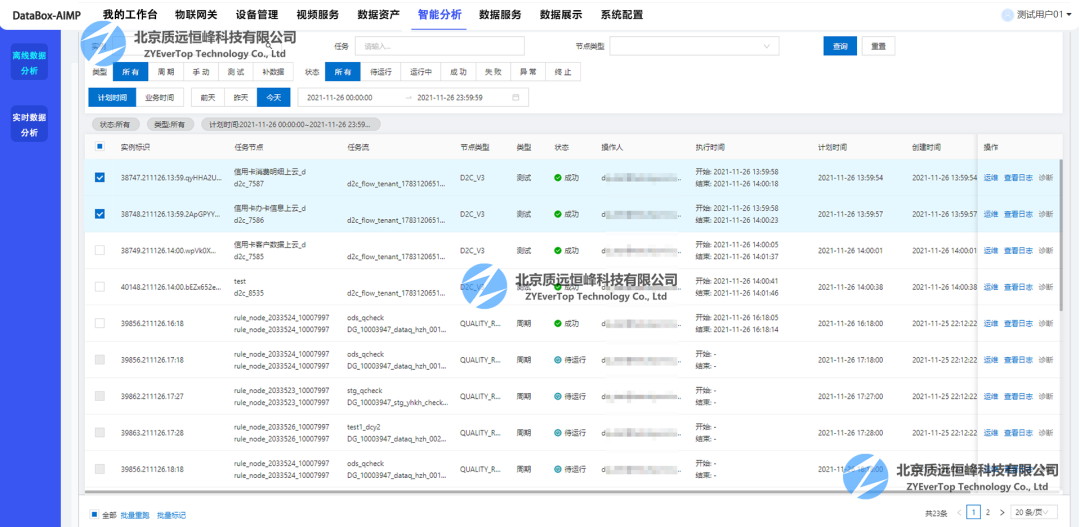Check the row 39856.211126.16:18 checkbox
Viewport: 1080px width, 527px height.
coord(100,323)
